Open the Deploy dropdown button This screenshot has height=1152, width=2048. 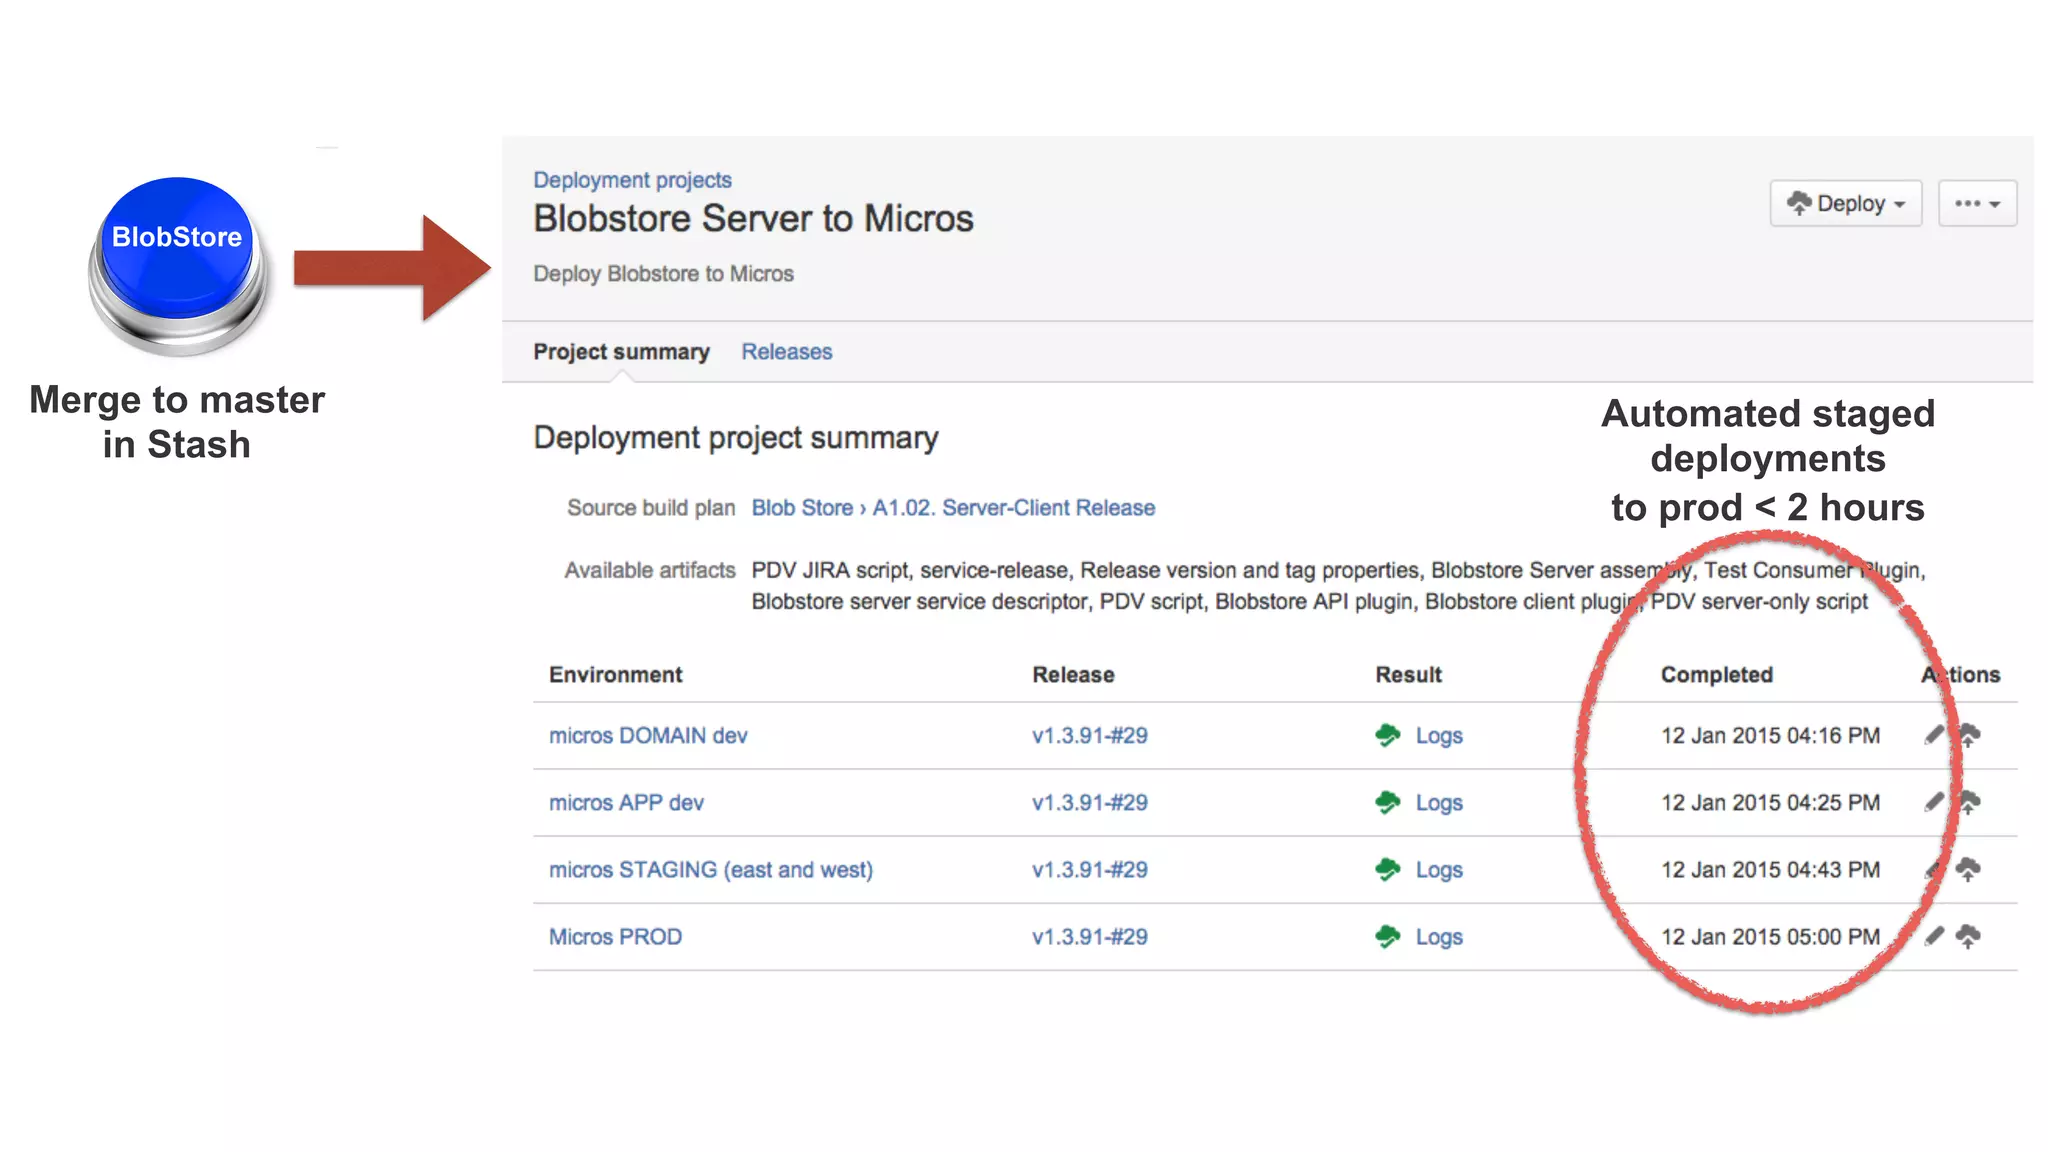[x=1845, y=204]
